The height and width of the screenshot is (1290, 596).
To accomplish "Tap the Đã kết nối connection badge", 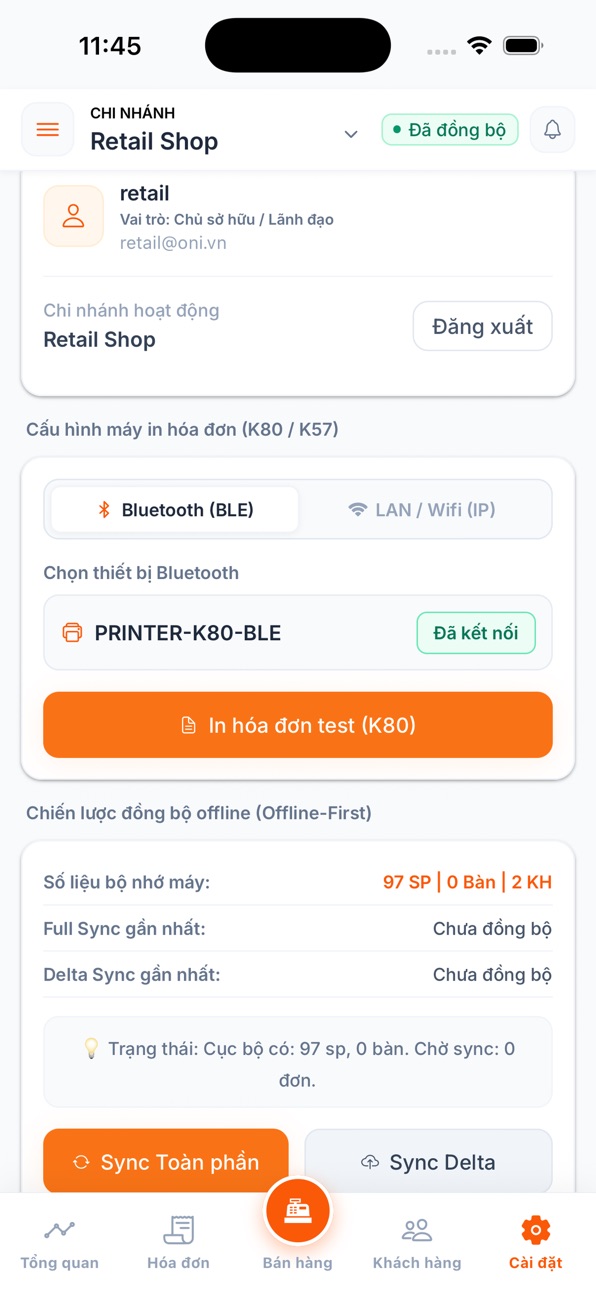I will pos(476,633).
